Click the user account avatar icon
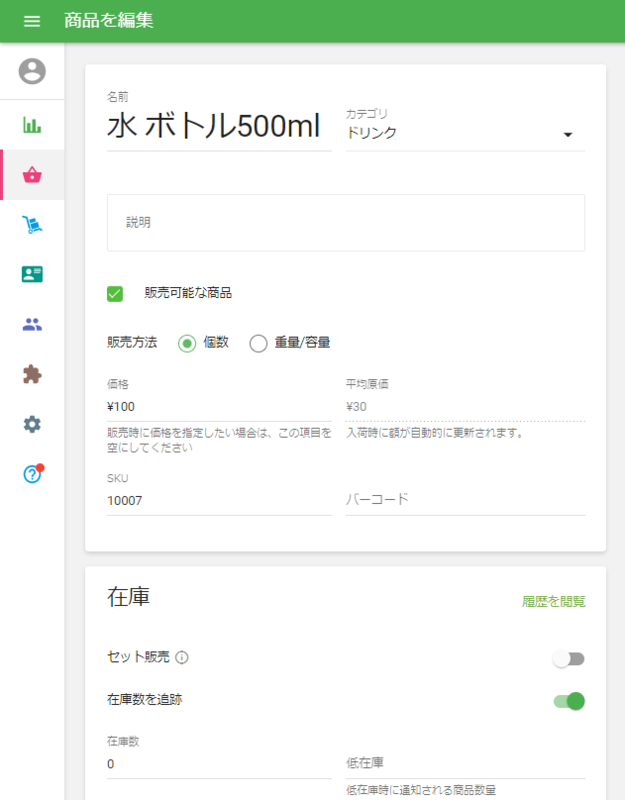 pos(32,71)
